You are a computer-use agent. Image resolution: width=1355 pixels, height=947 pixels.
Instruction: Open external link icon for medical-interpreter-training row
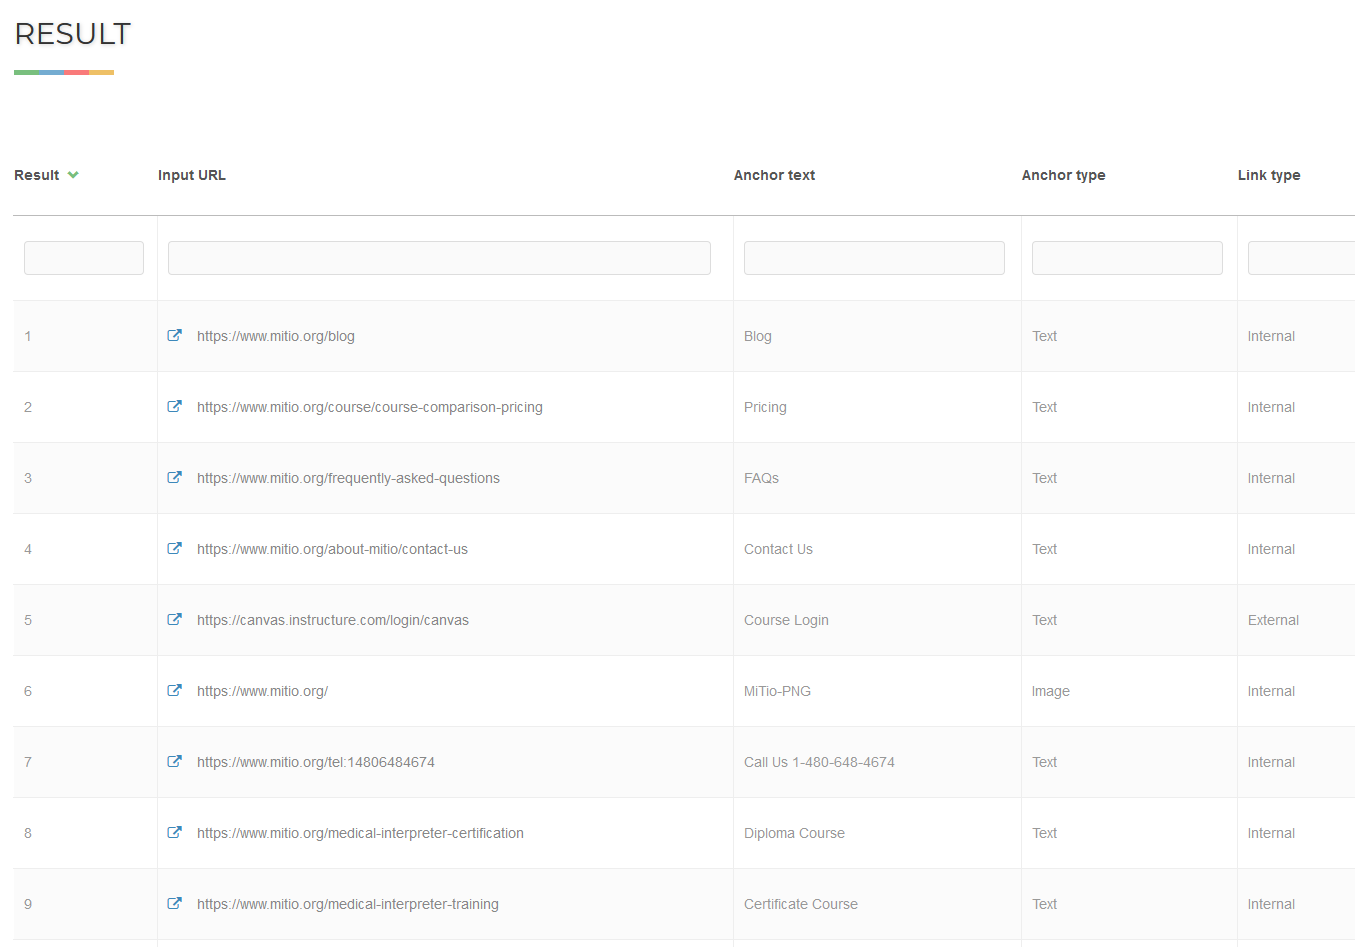[175, 903]
